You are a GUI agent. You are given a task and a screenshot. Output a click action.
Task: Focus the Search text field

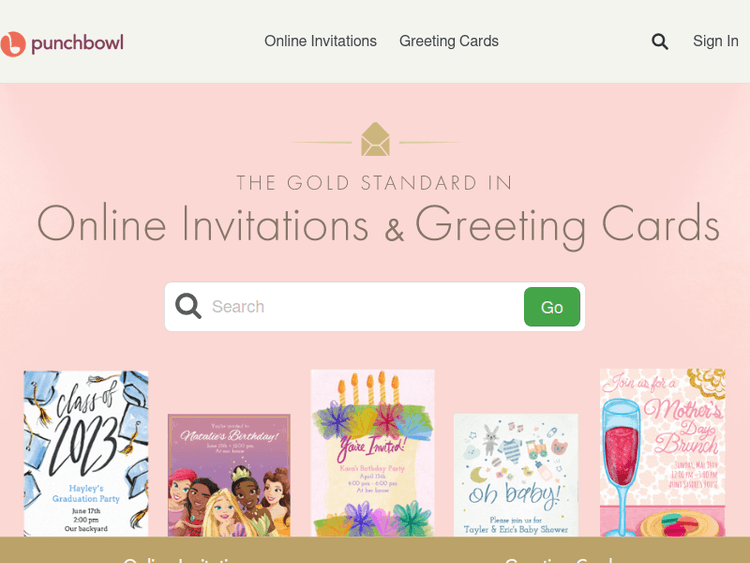point(366,307)
